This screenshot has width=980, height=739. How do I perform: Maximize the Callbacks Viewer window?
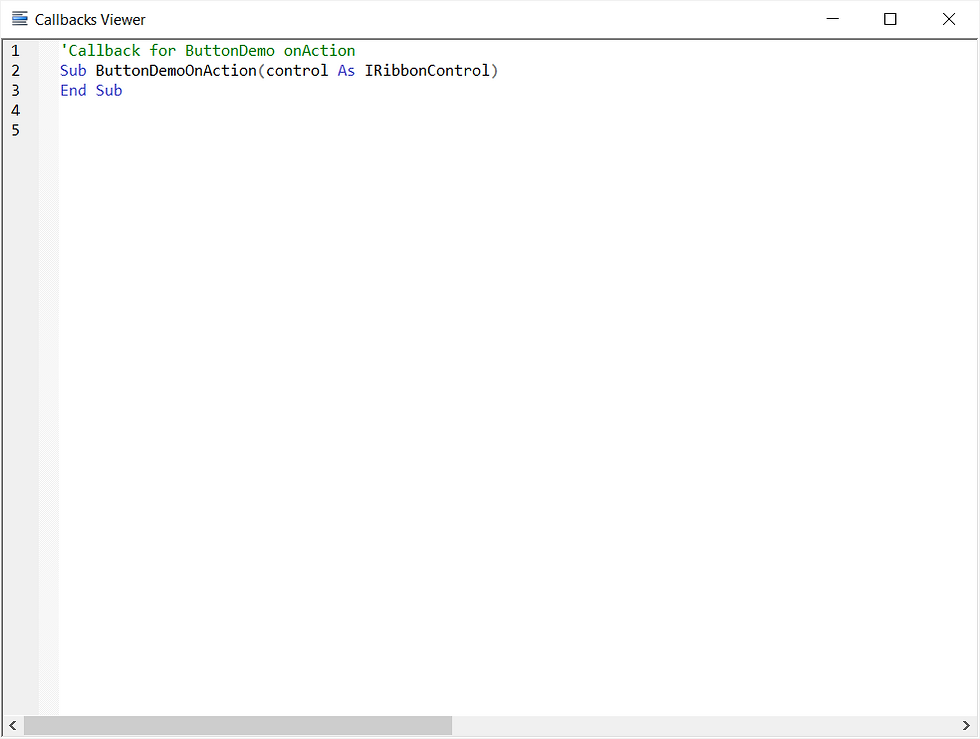890,19
